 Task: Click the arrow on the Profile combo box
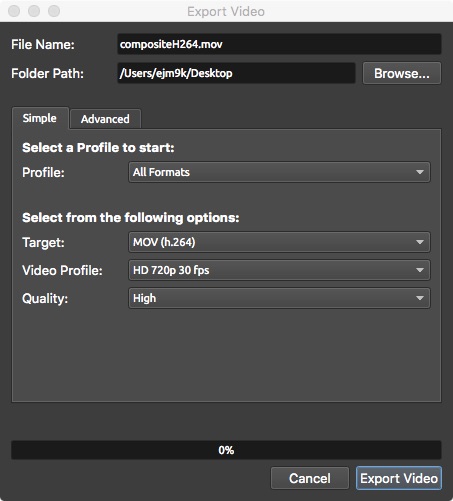tap(420, 172)
